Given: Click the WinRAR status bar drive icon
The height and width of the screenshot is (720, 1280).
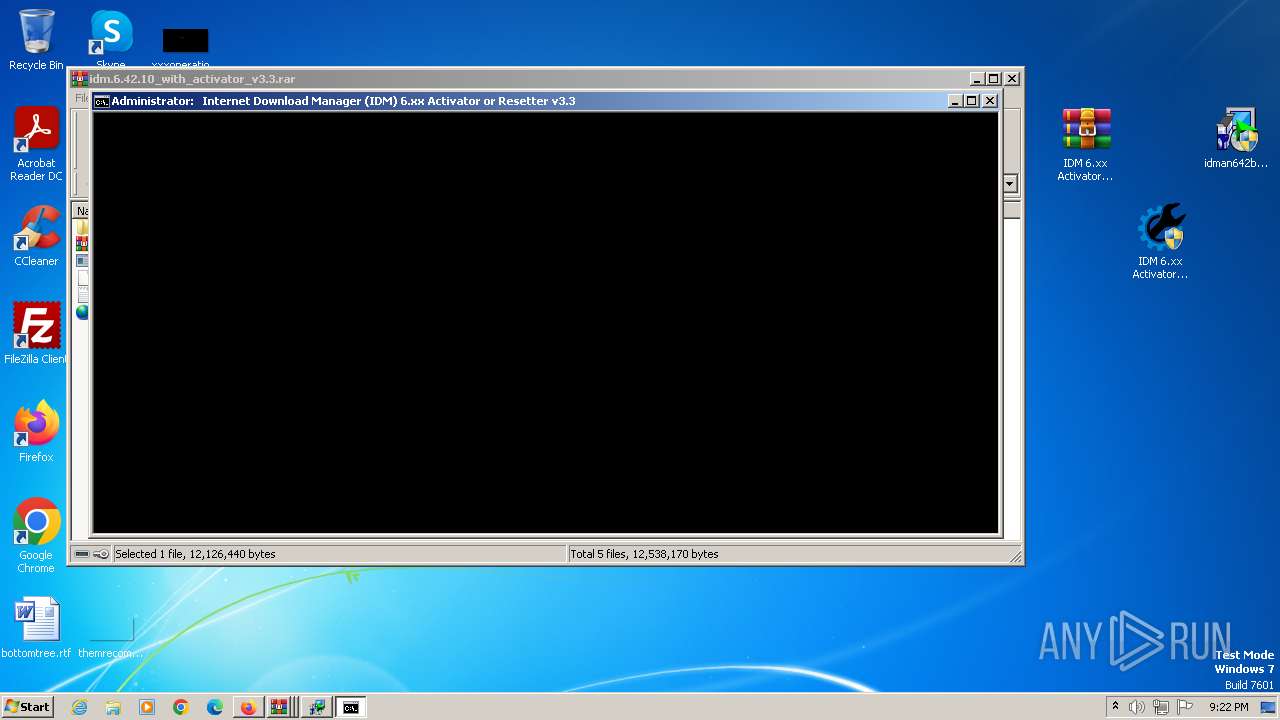Looking at the screenshot, I should click(82, 554).
